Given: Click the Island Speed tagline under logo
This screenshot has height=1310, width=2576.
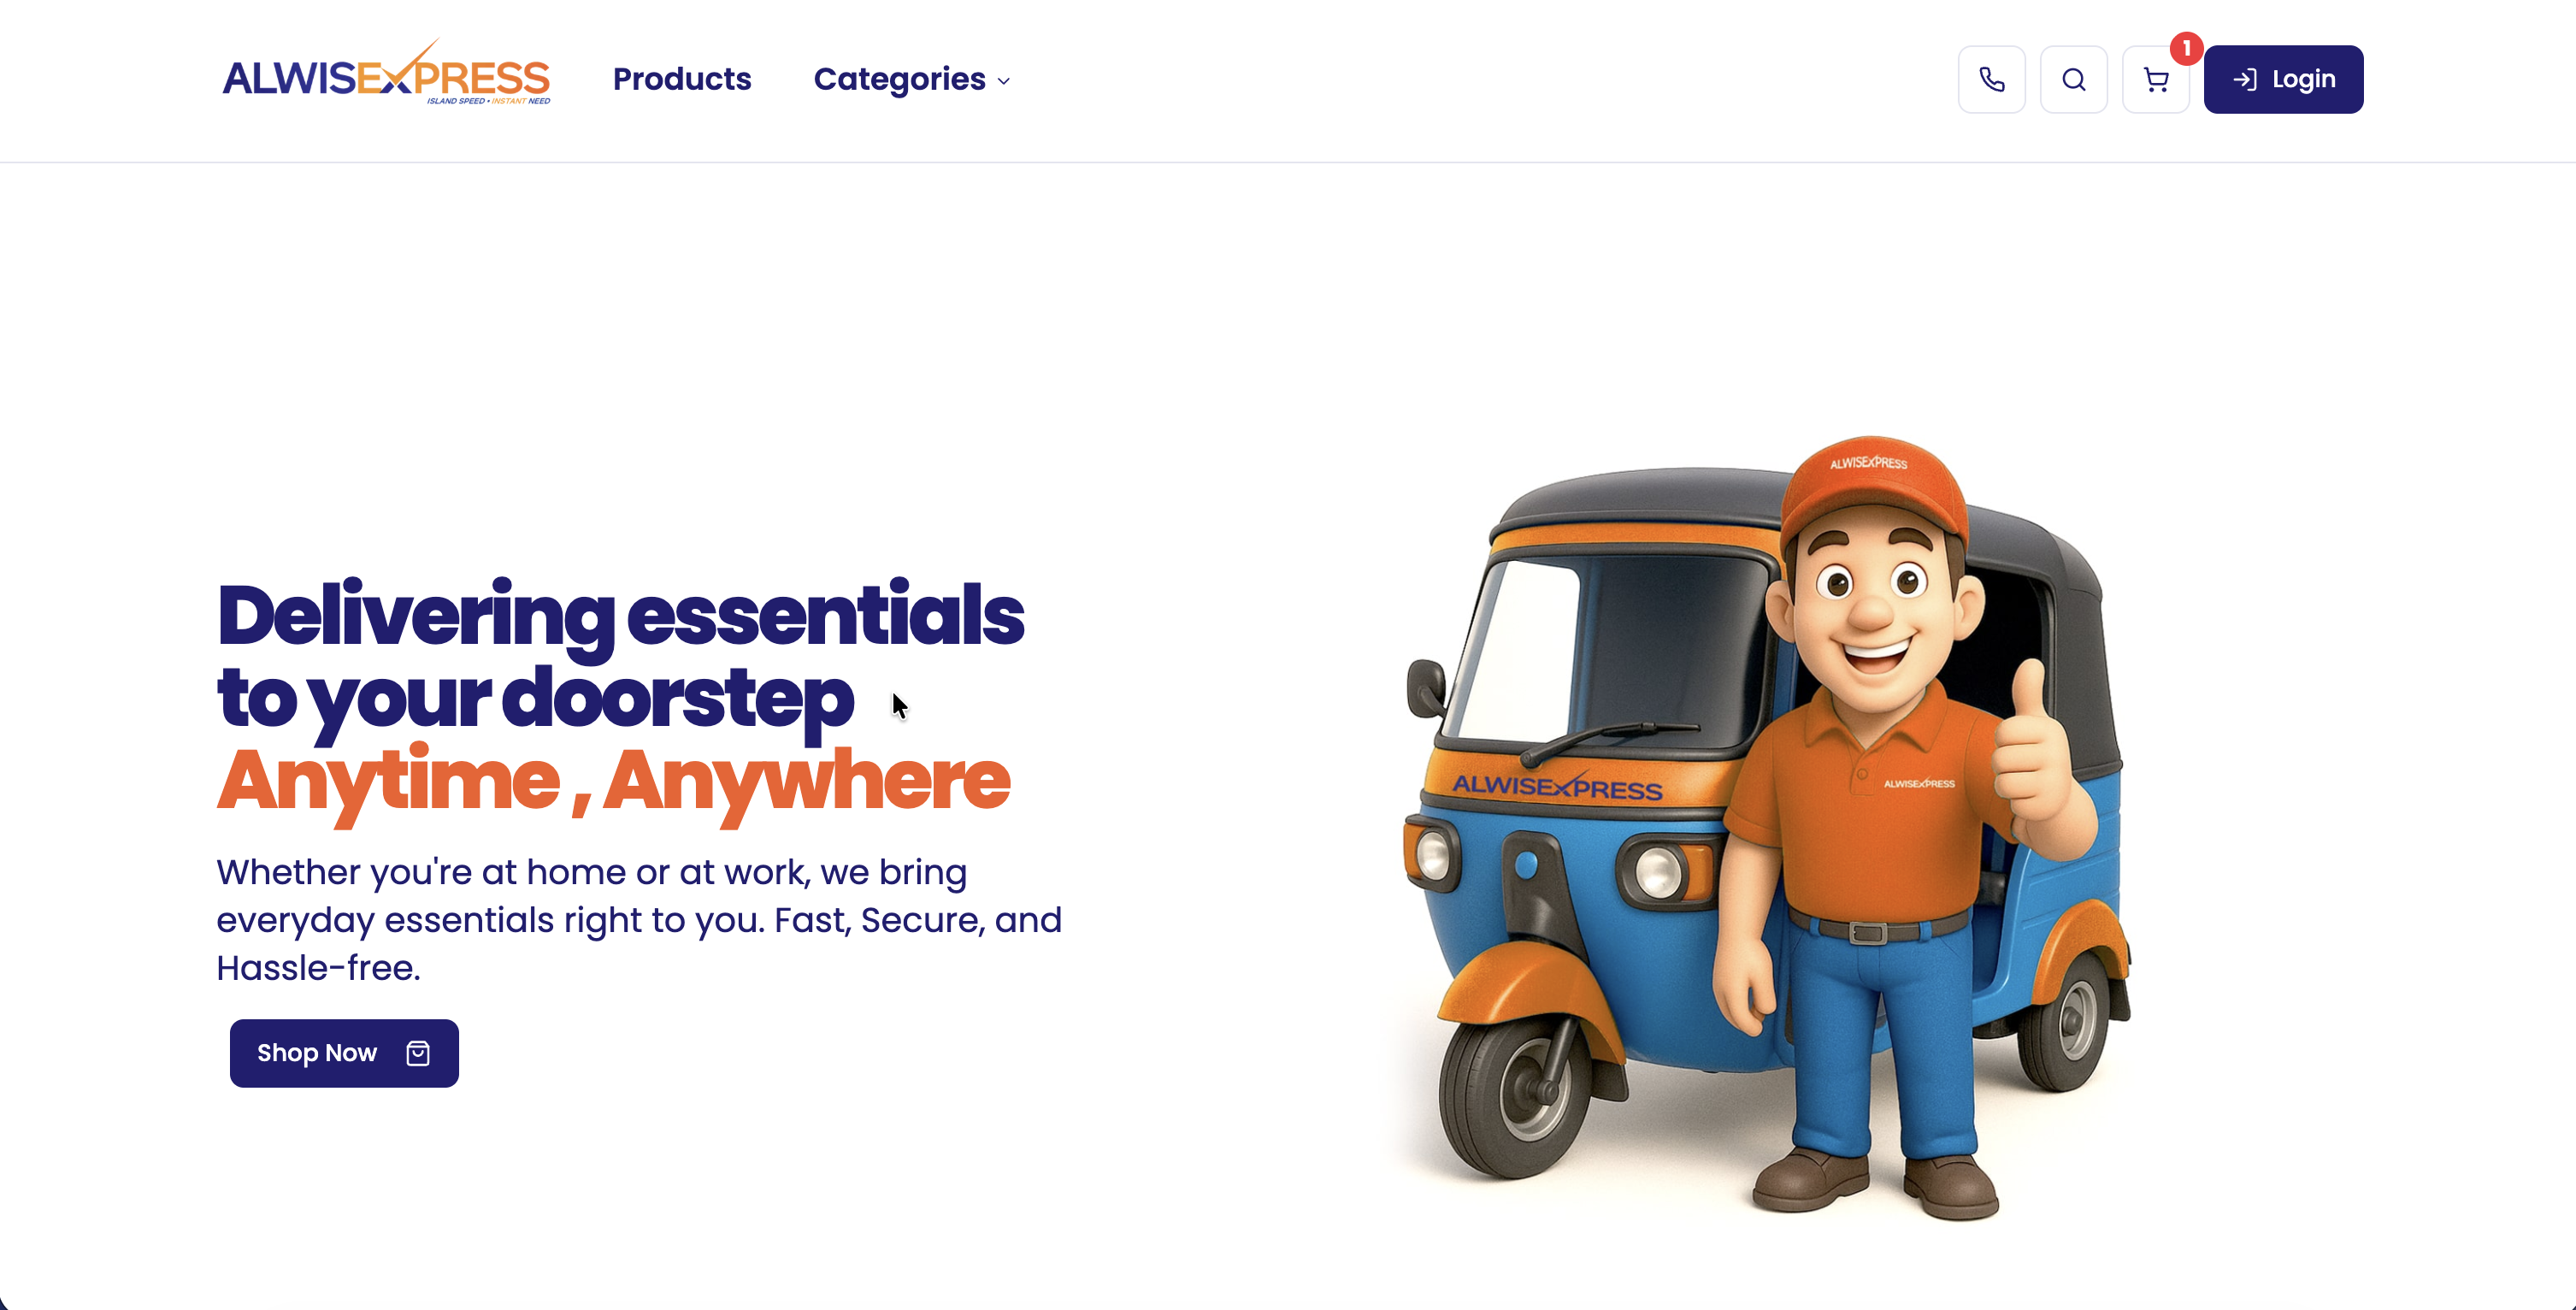Looking at the screenshot, I should (488, 100).
